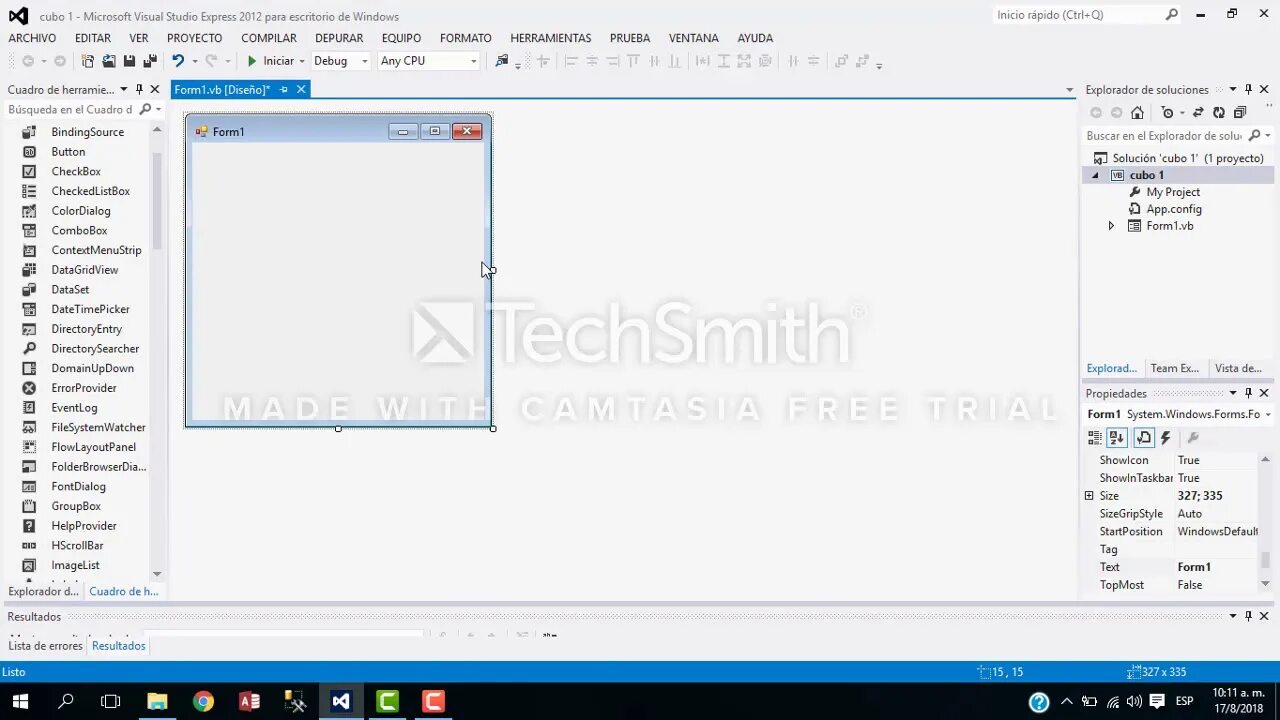Screen dimensions: 1280x720
Task: Show Properties page icon in Propiedades
Action: tap(1144, 438)
